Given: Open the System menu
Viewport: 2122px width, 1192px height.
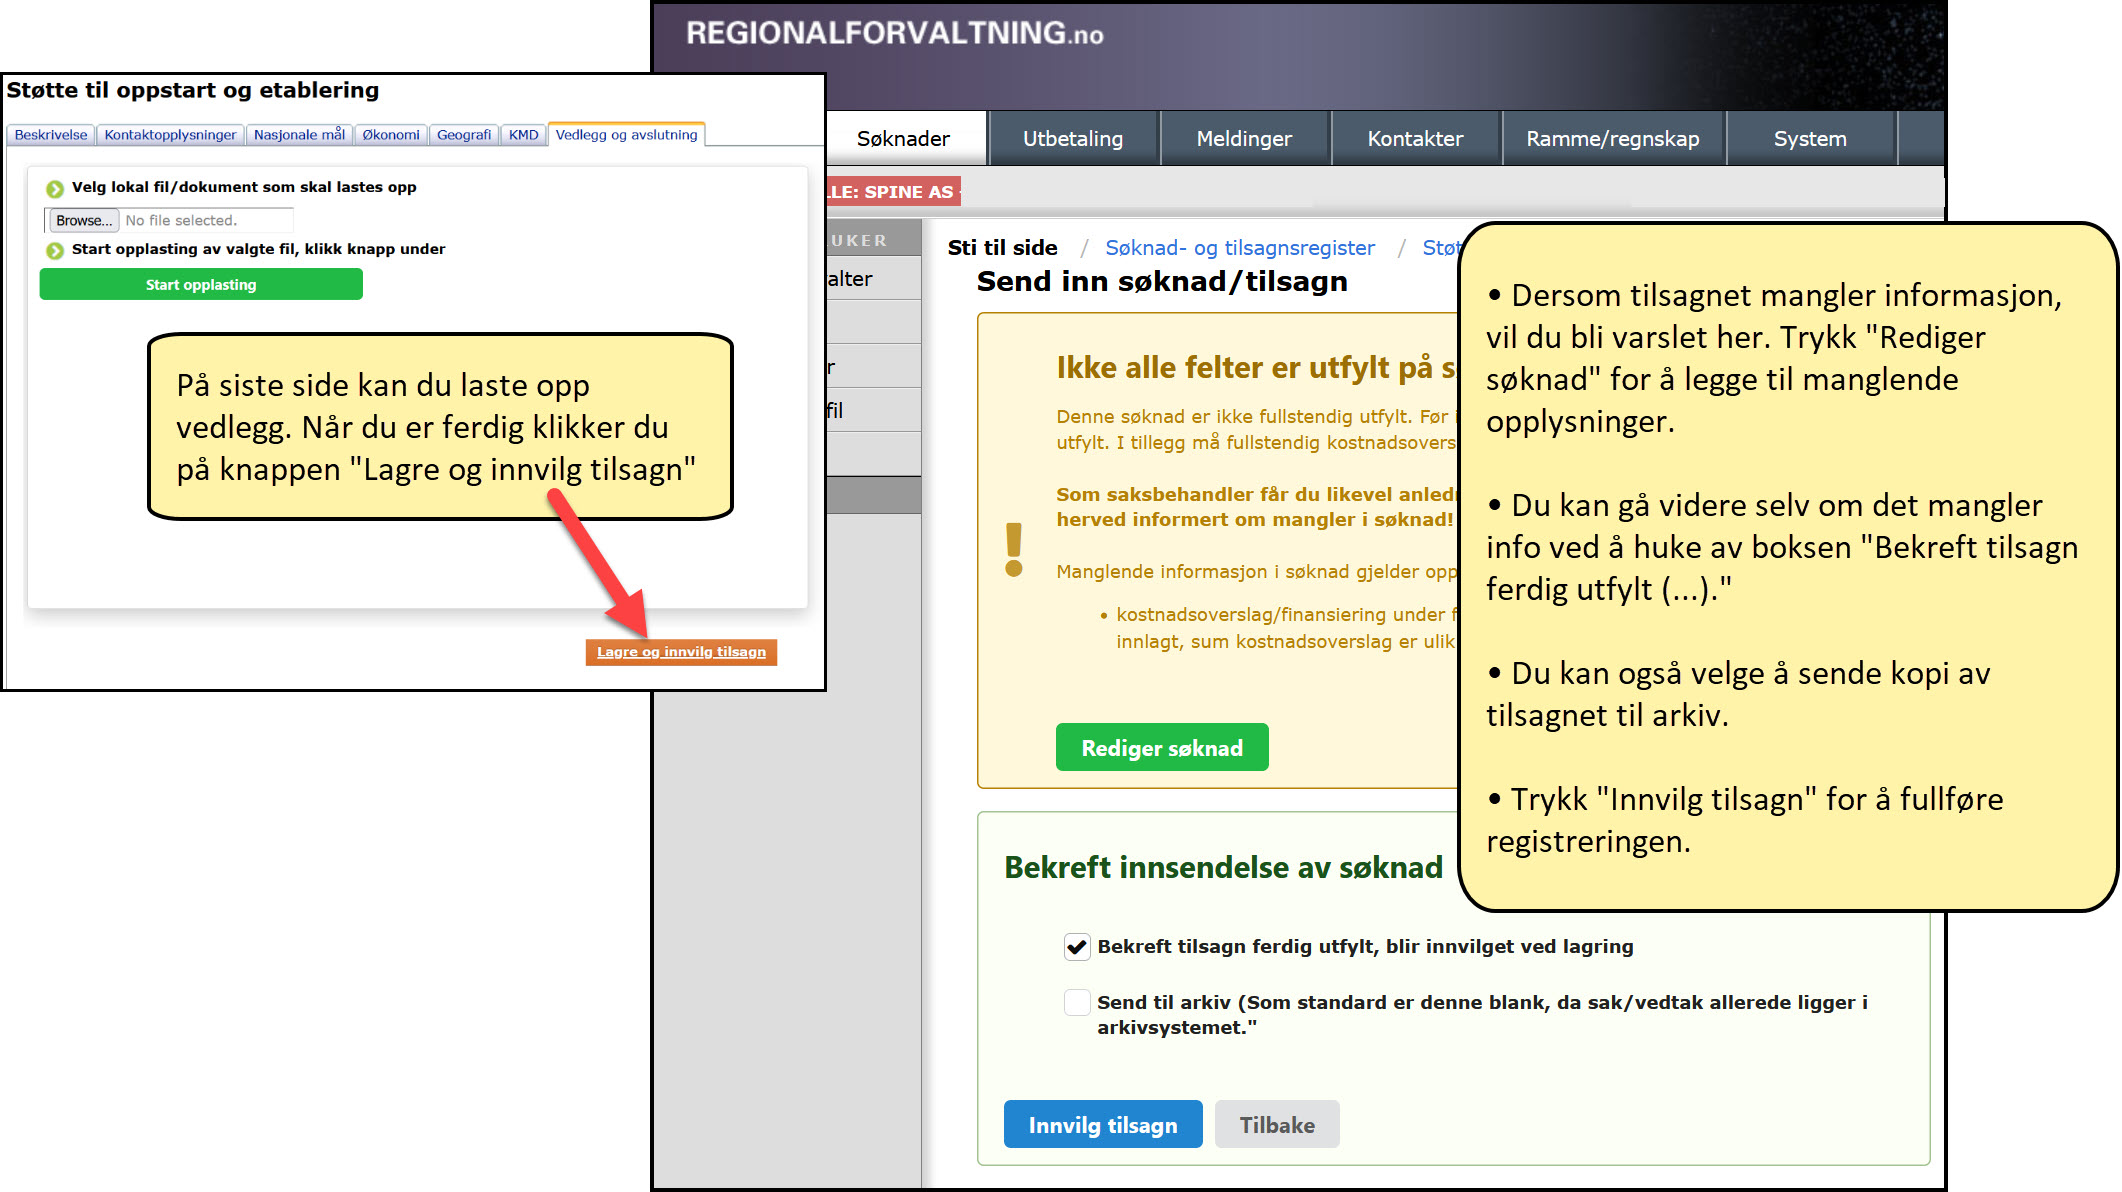Looking at the screenshot, I should [1809, 139].
